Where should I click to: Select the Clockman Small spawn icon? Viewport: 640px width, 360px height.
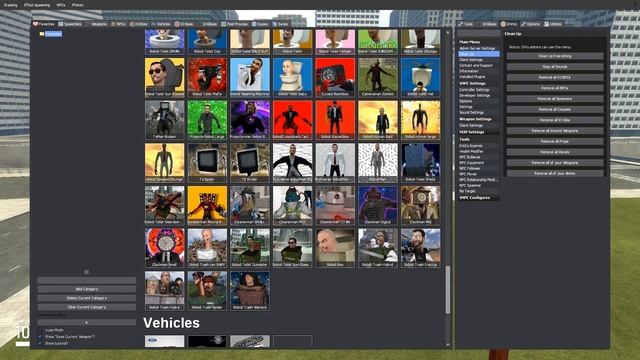164,248
